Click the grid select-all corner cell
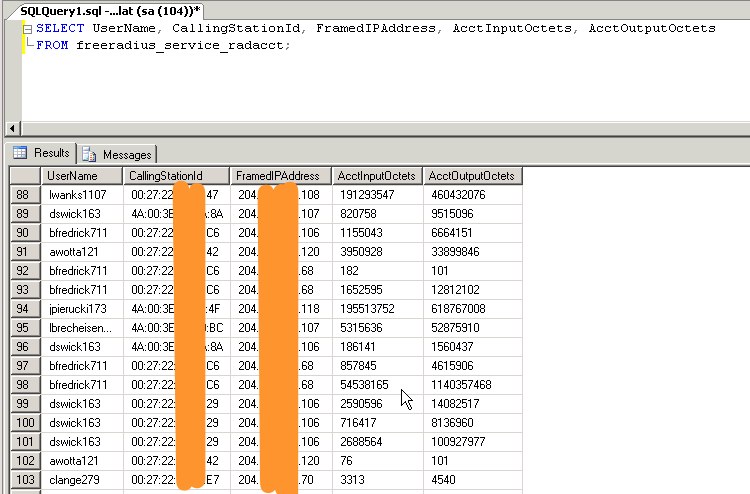The height and width of the screenshot is (494, 750). pos(25,176)
